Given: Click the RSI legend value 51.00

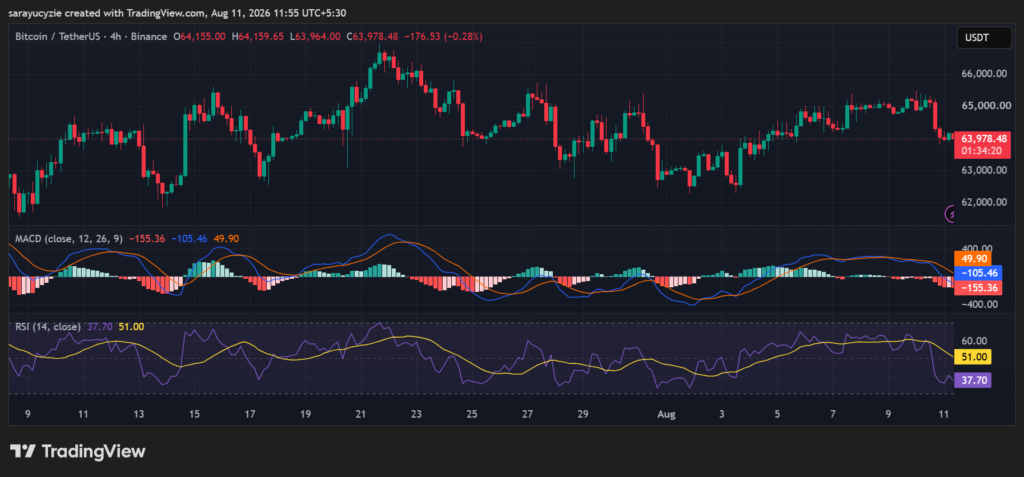Looking at the screenshot, I should click(131, 327).
